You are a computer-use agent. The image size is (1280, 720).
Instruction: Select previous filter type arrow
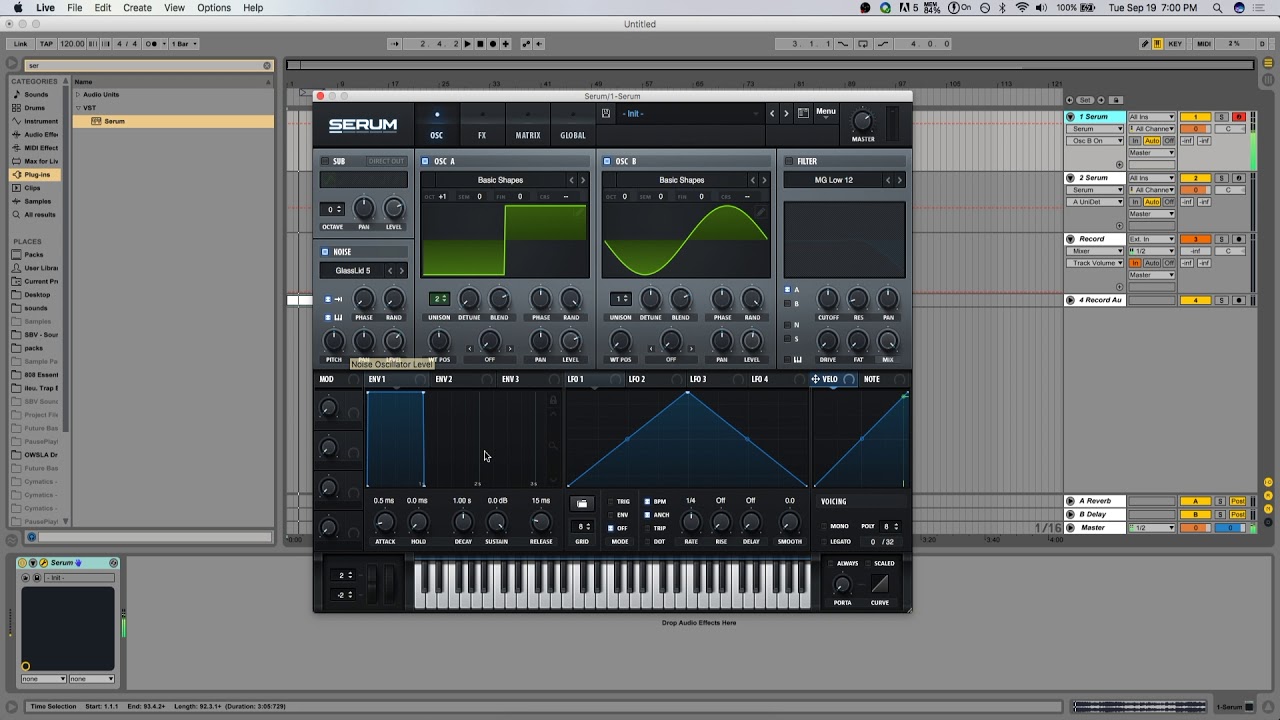point(888,180)
